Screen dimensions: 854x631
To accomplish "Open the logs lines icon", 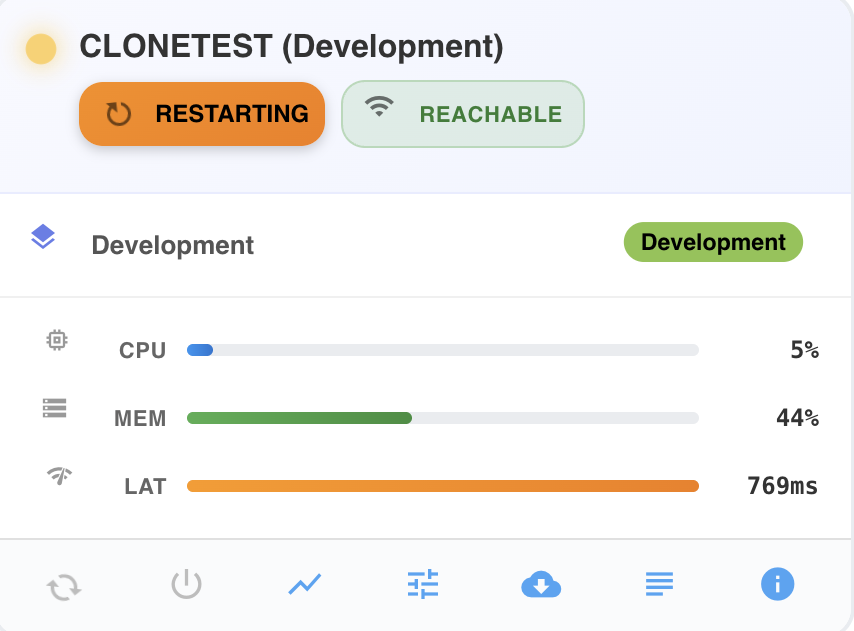I will tap(660, 584).
